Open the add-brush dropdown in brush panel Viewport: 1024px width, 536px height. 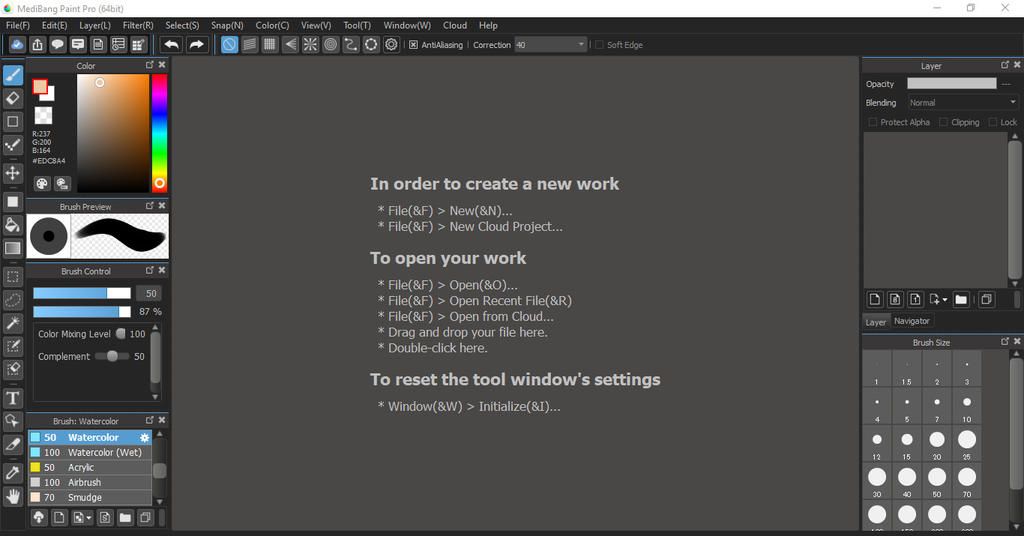[x=89, y=518]
